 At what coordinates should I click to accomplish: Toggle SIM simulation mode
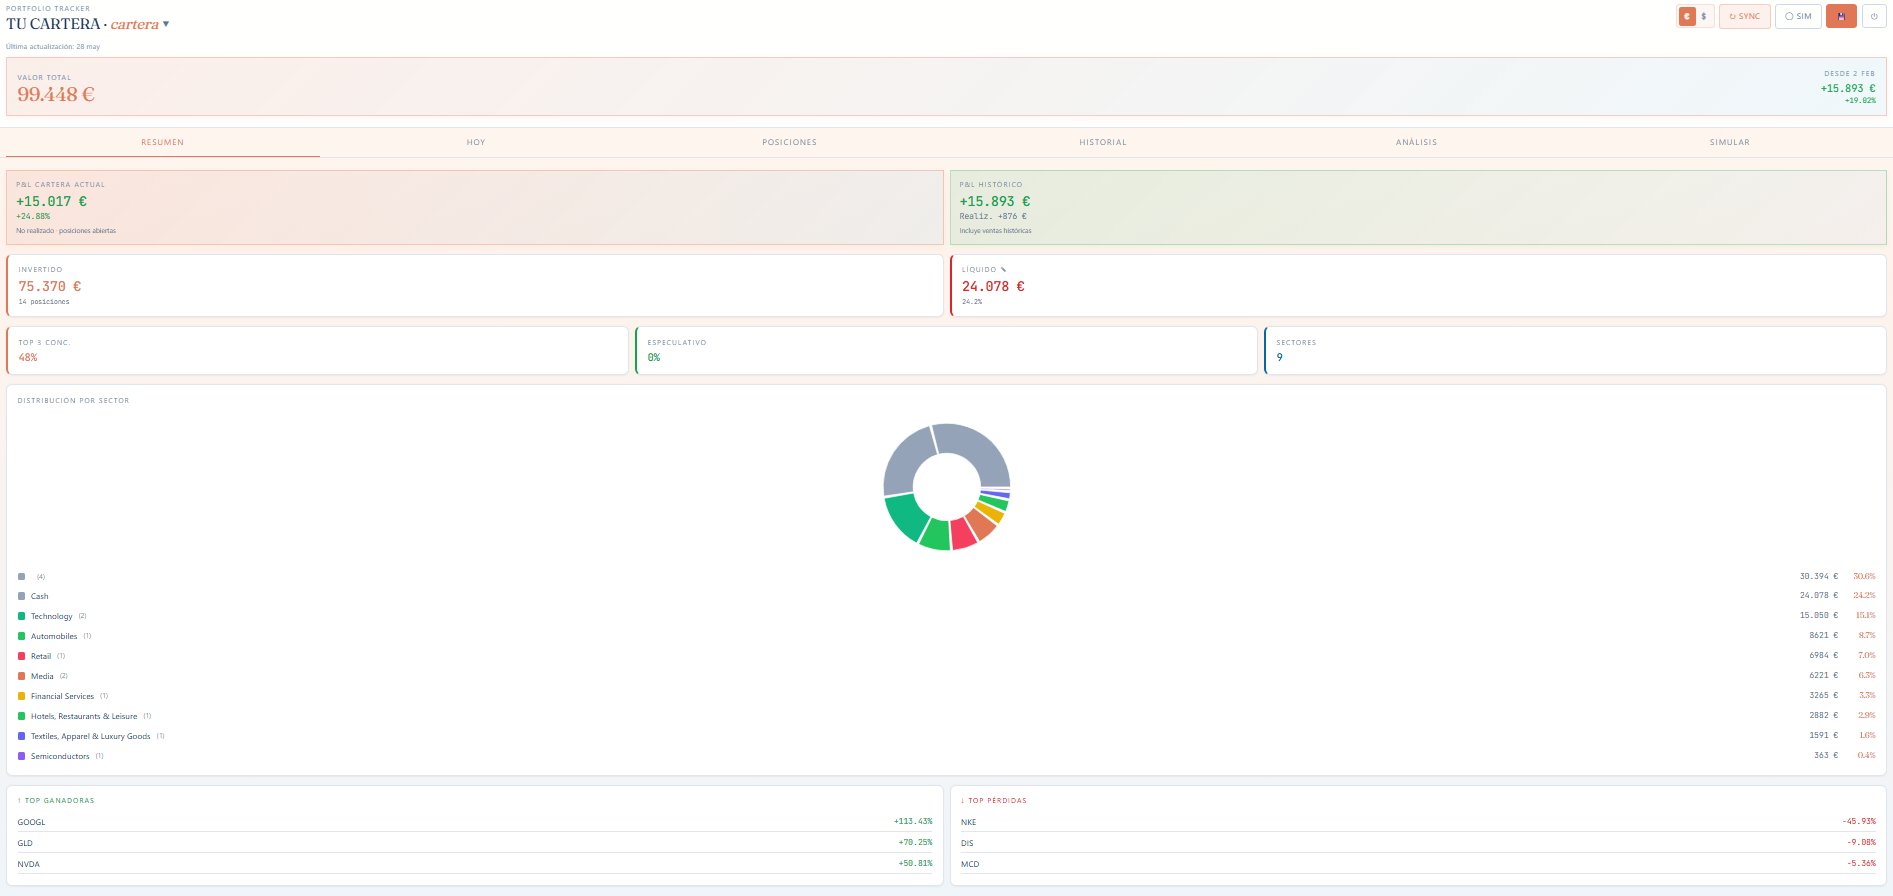1798,16
